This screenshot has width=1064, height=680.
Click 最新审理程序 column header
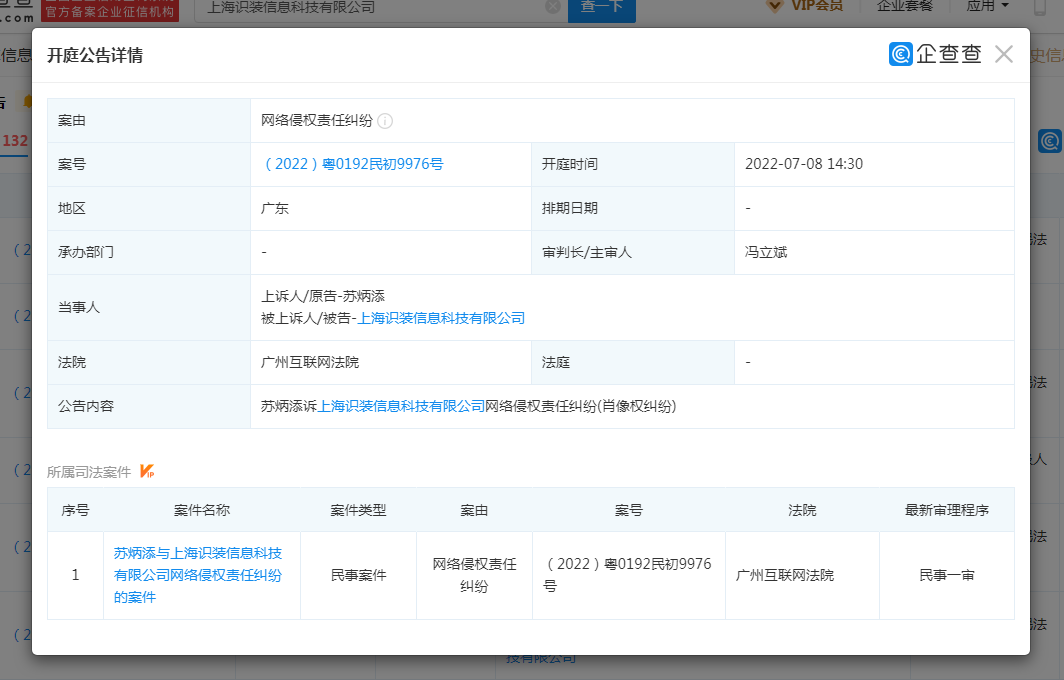[947, 510]
